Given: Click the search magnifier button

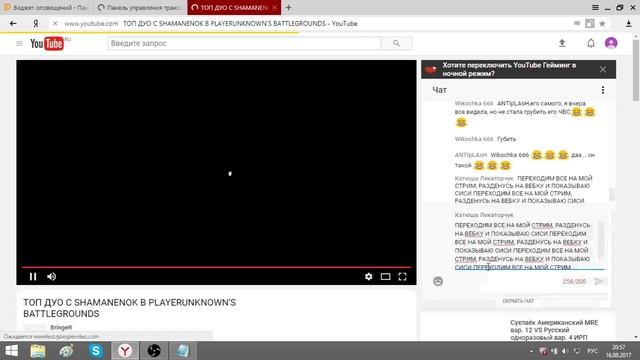Looking at the screenshot, I should (x=396, y=43).
